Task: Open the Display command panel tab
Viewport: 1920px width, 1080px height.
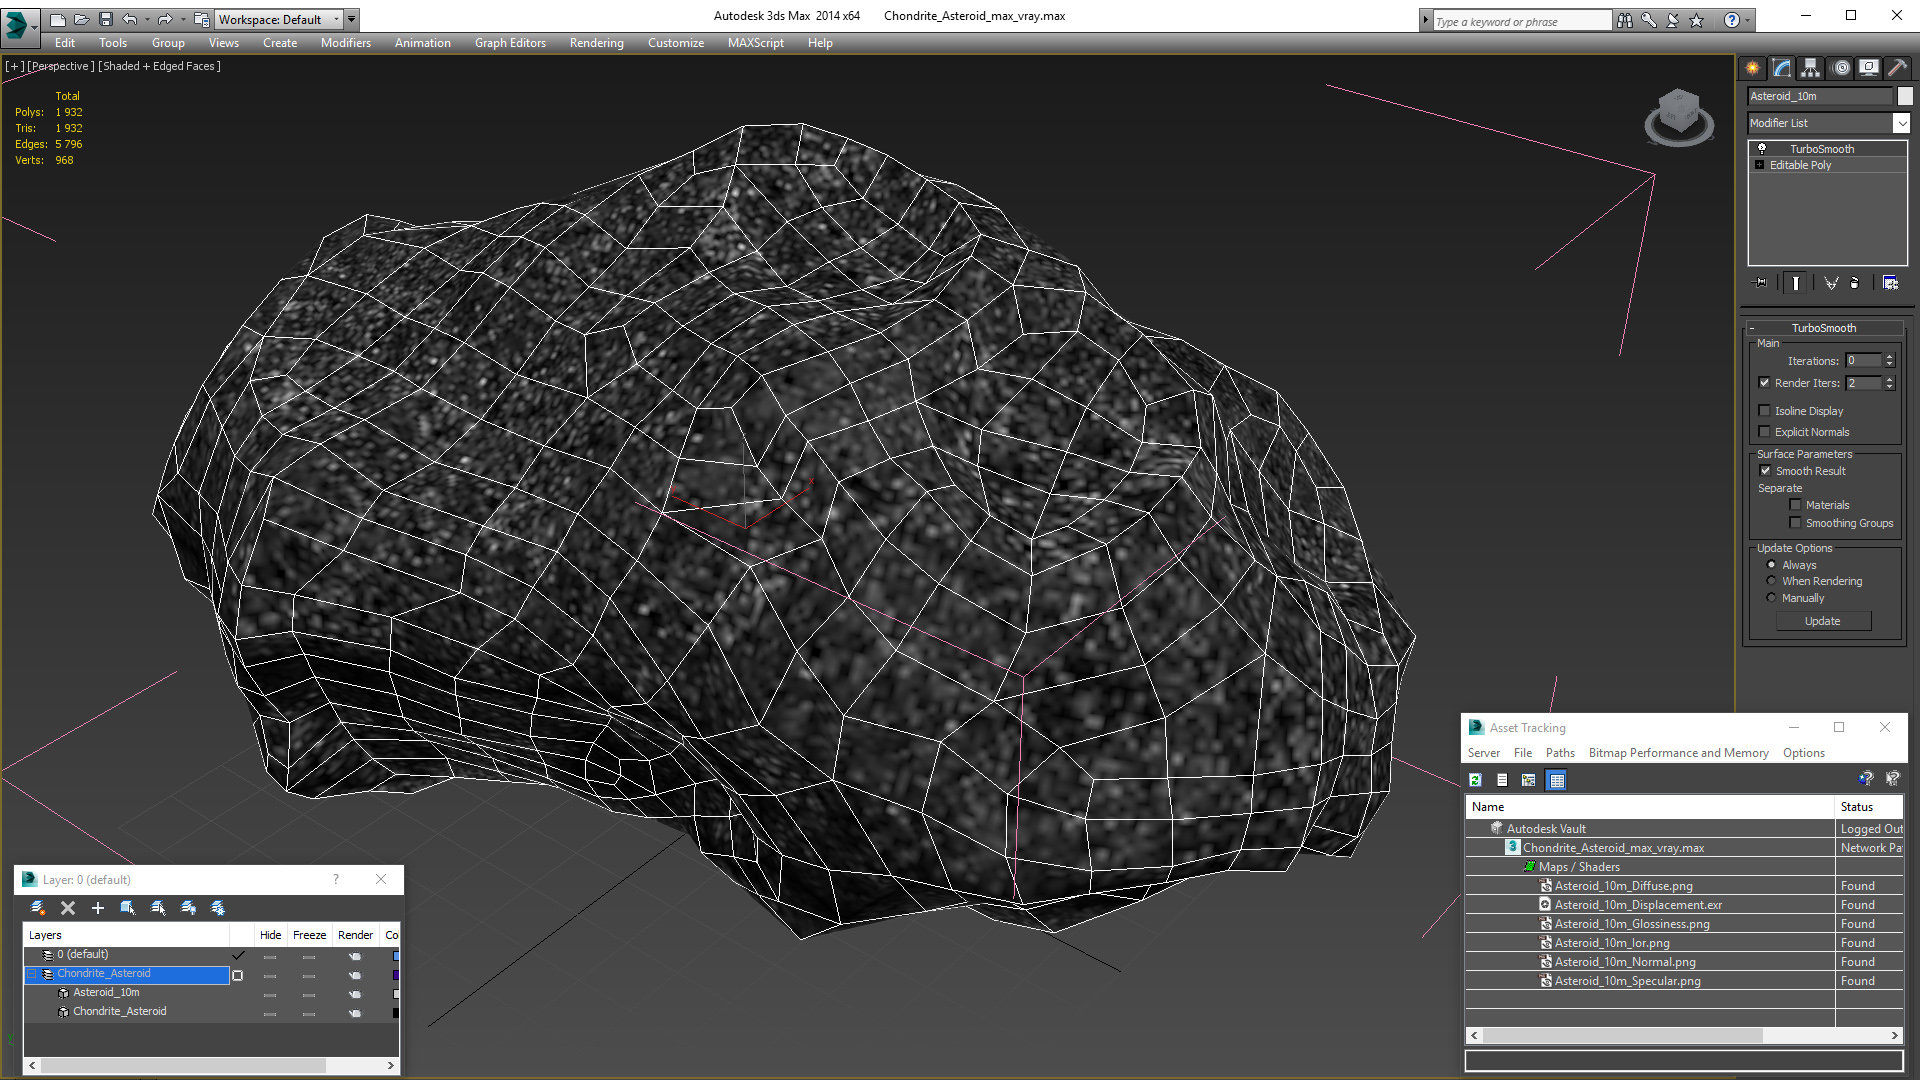Action: (1868, 68)
